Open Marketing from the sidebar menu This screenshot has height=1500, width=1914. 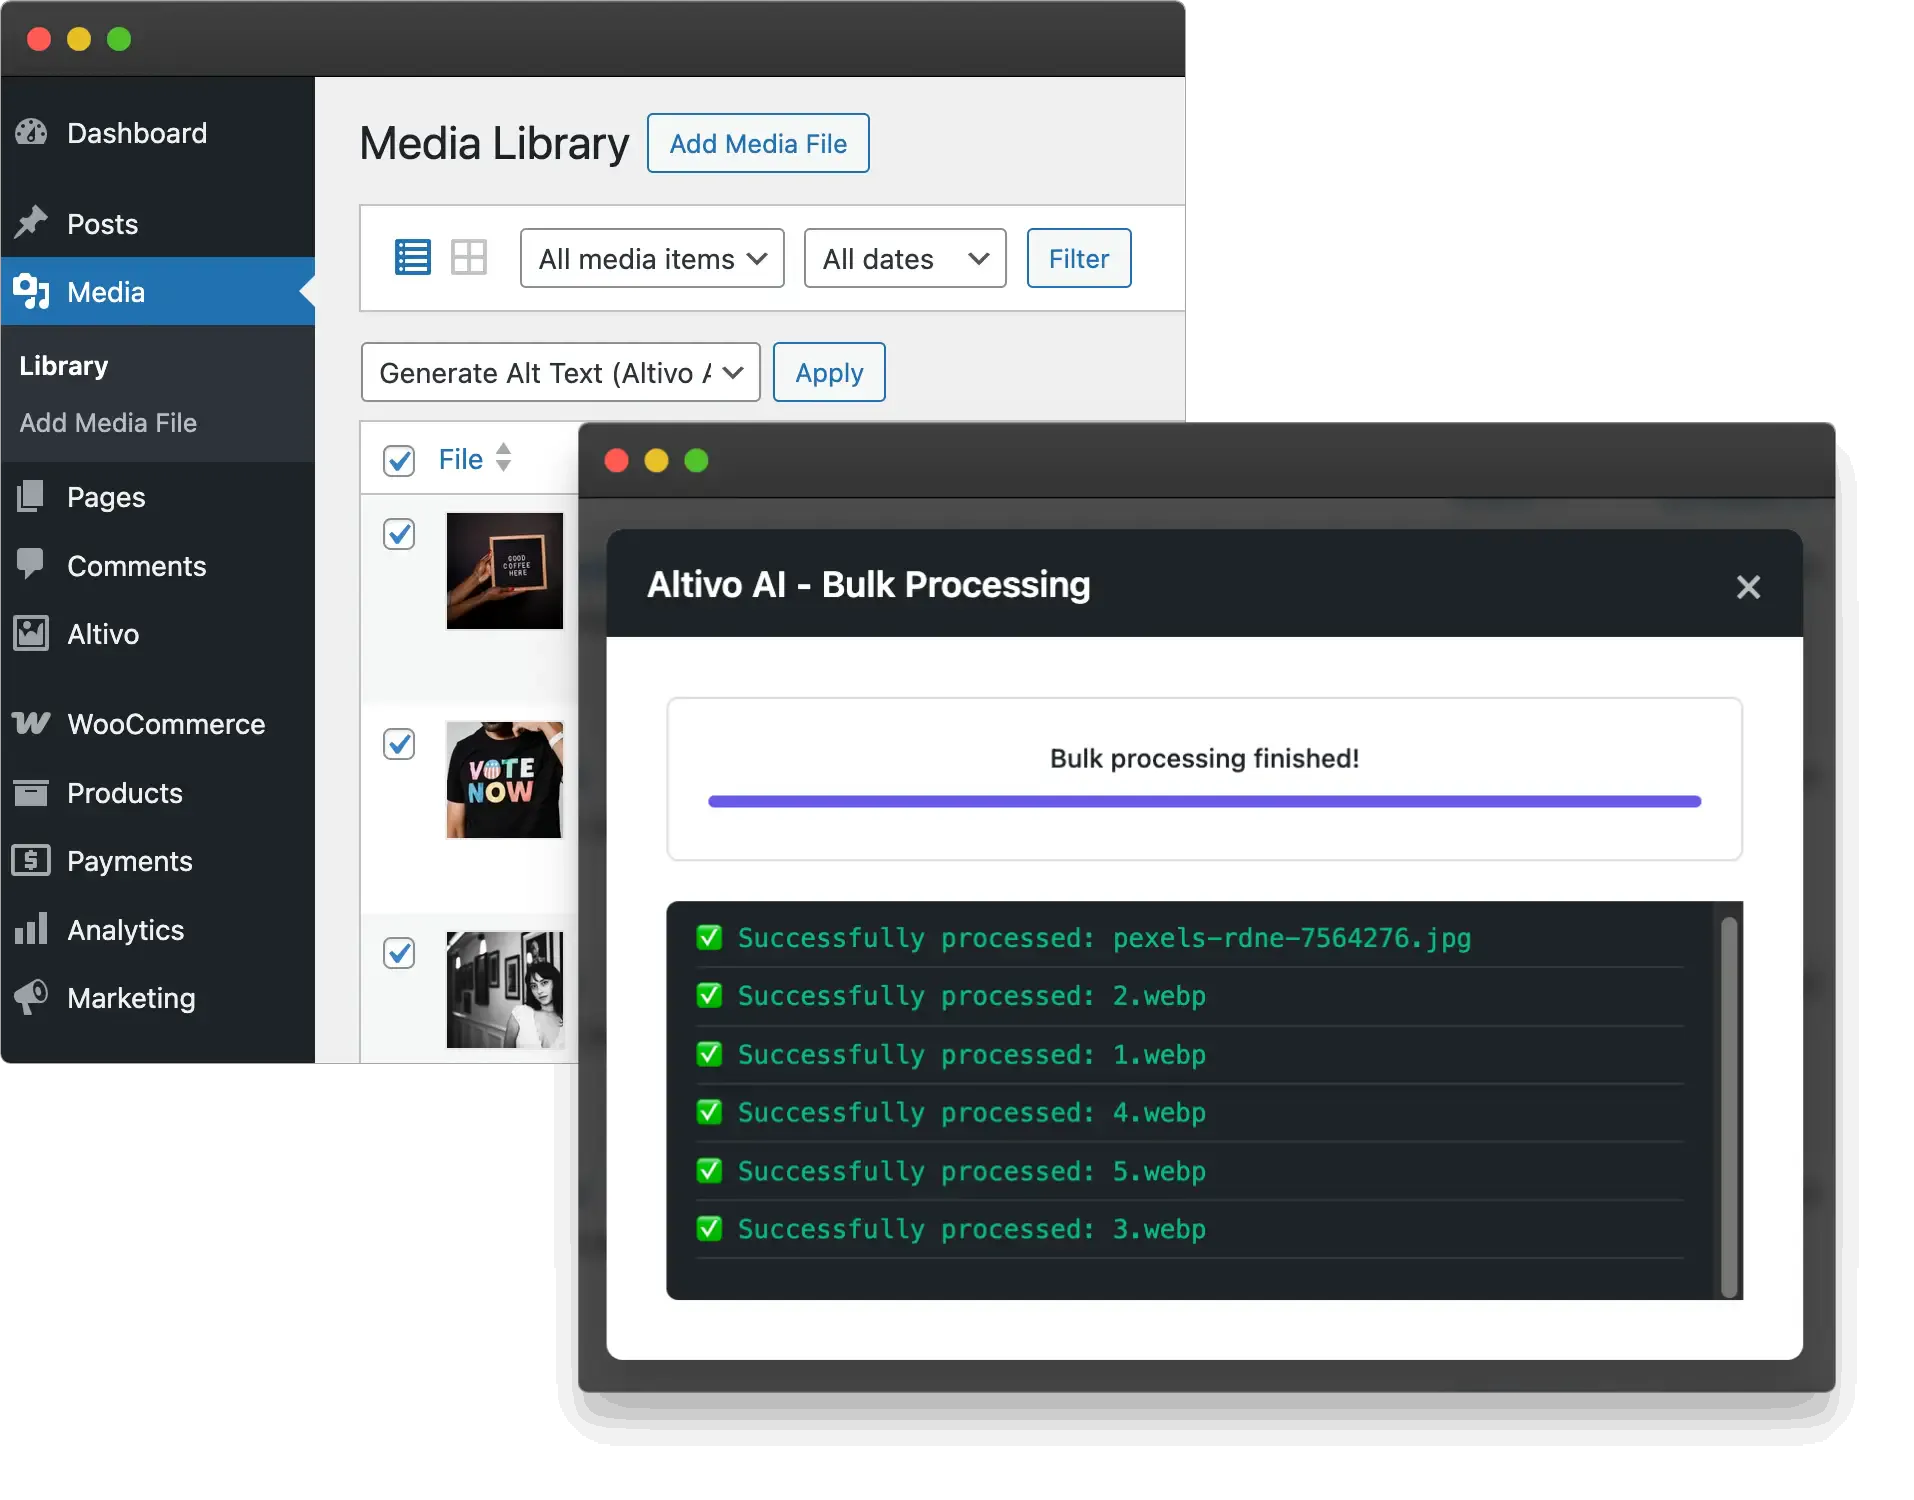click(158, 998)
